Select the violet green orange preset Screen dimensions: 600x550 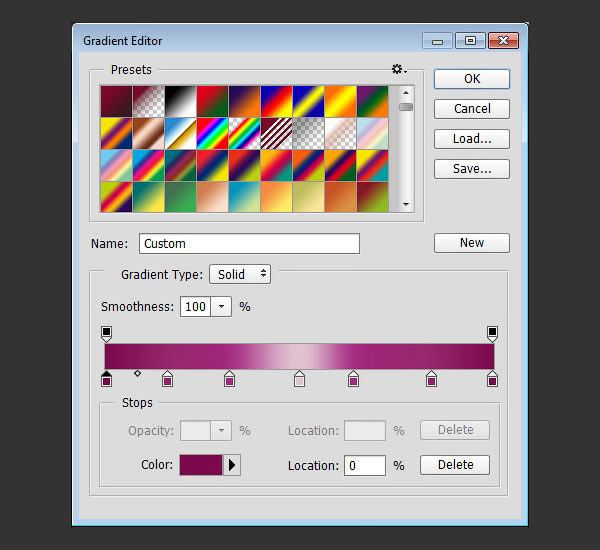click(x=372, y=101)
